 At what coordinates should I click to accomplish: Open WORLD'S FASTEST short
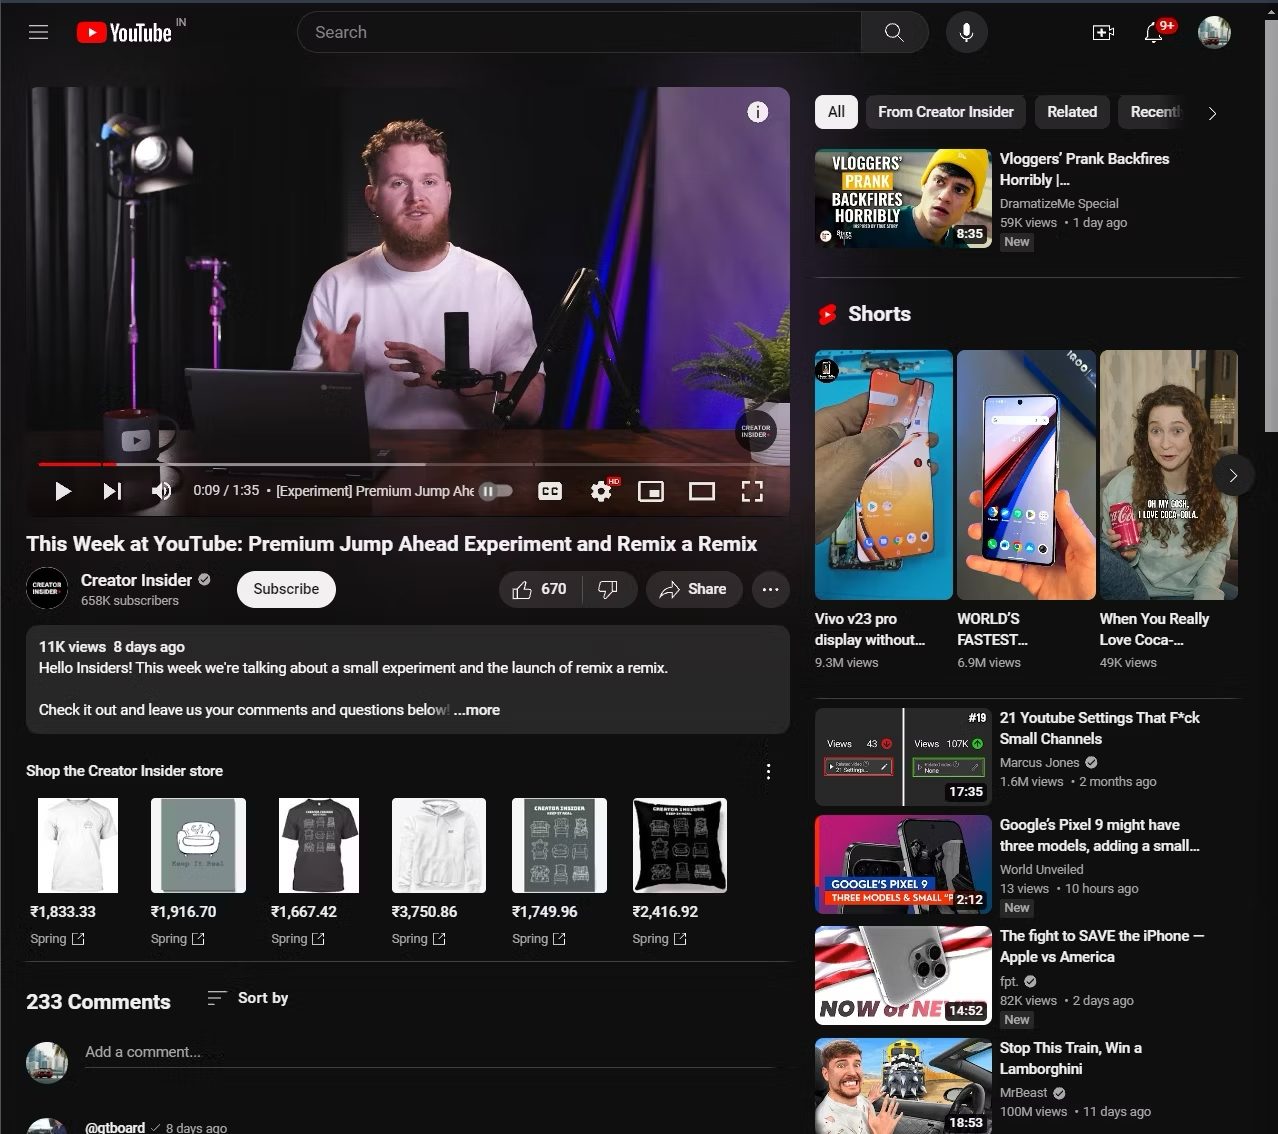click(1026, 475)
